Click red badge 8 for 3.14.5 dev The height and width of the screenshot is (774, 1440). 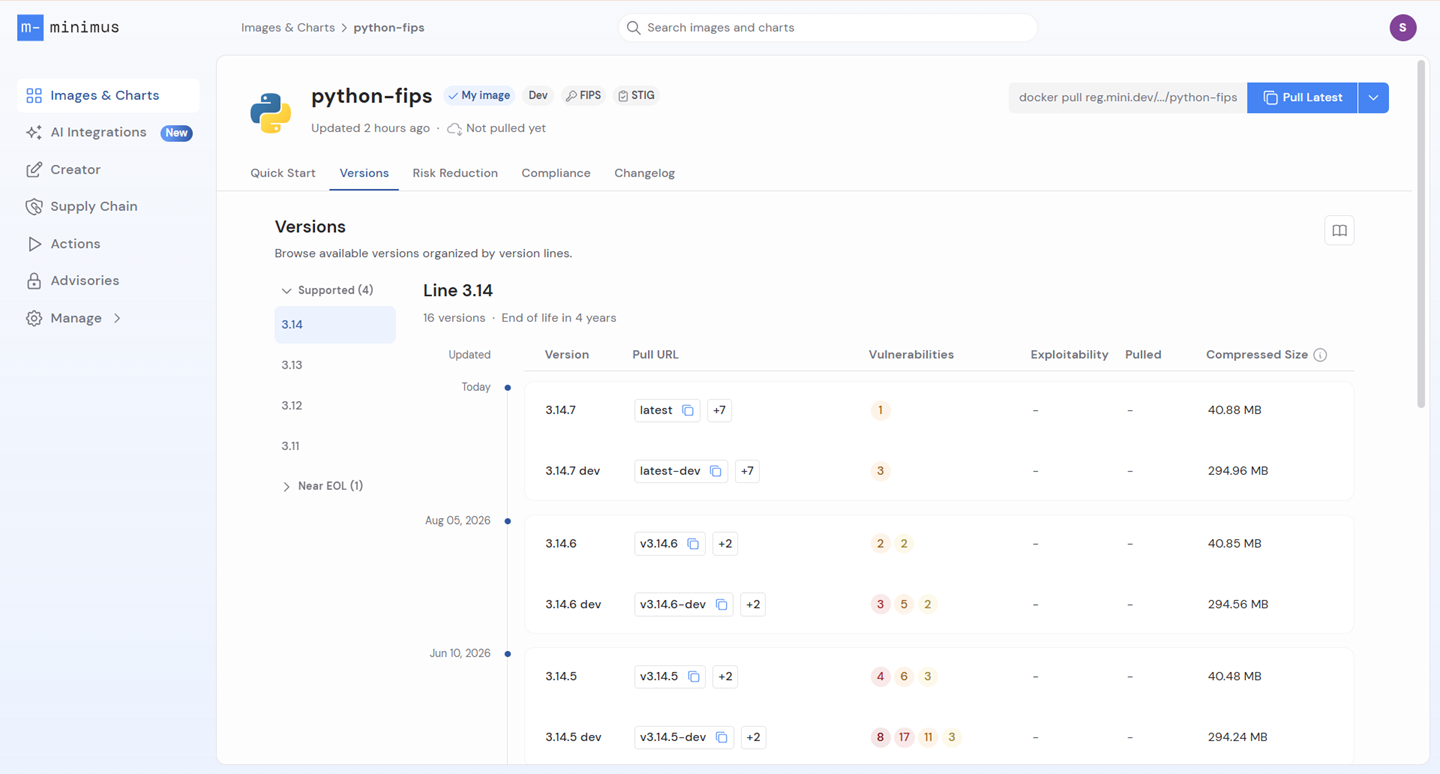pos(880,738)
